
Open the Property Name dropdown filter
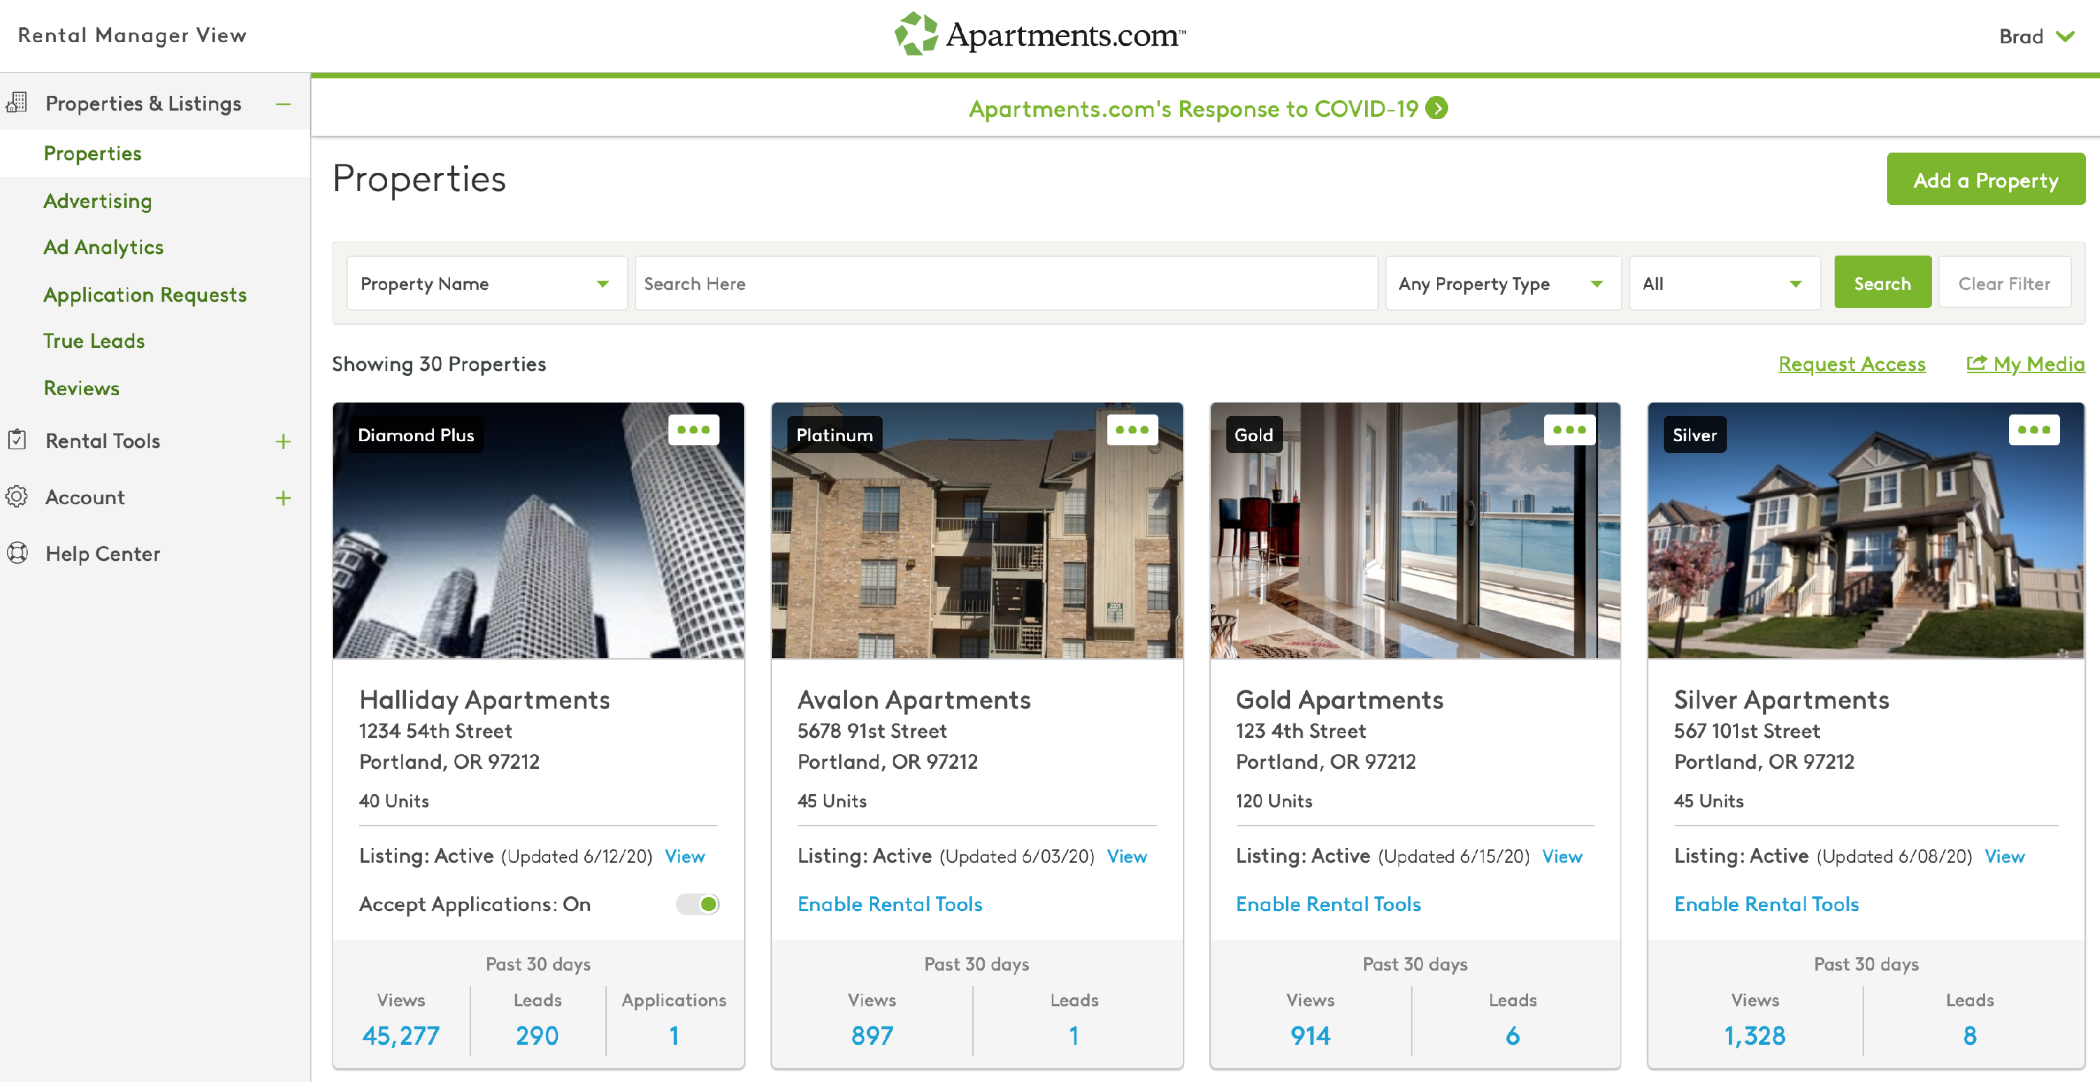(482, 283)
